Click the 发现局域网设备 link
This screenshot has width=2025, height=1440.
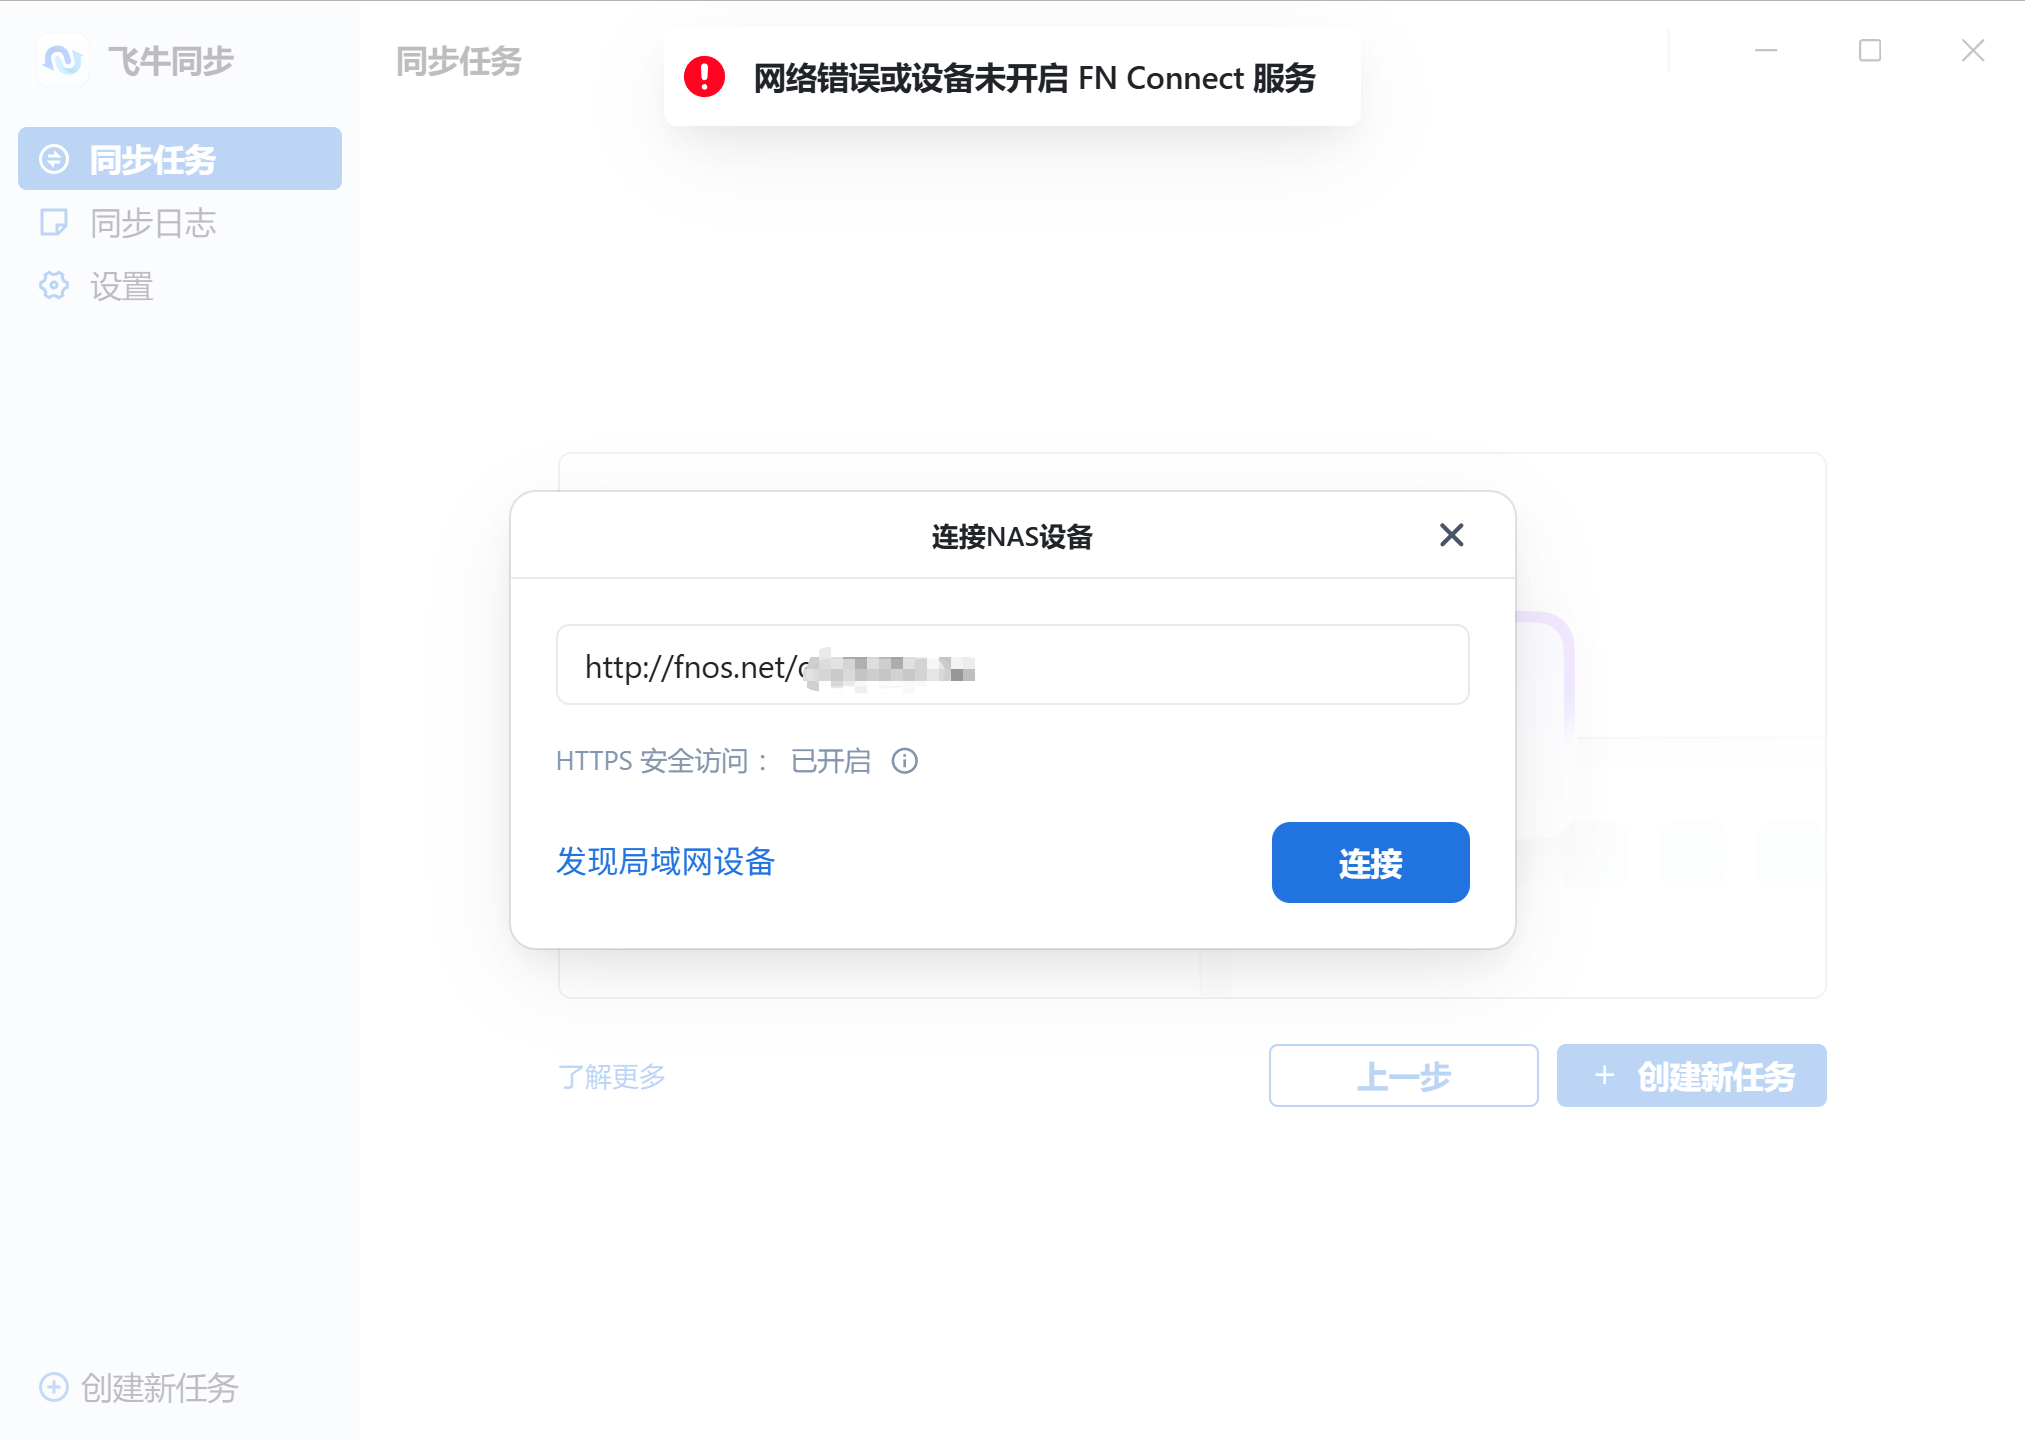click(665, 861)
